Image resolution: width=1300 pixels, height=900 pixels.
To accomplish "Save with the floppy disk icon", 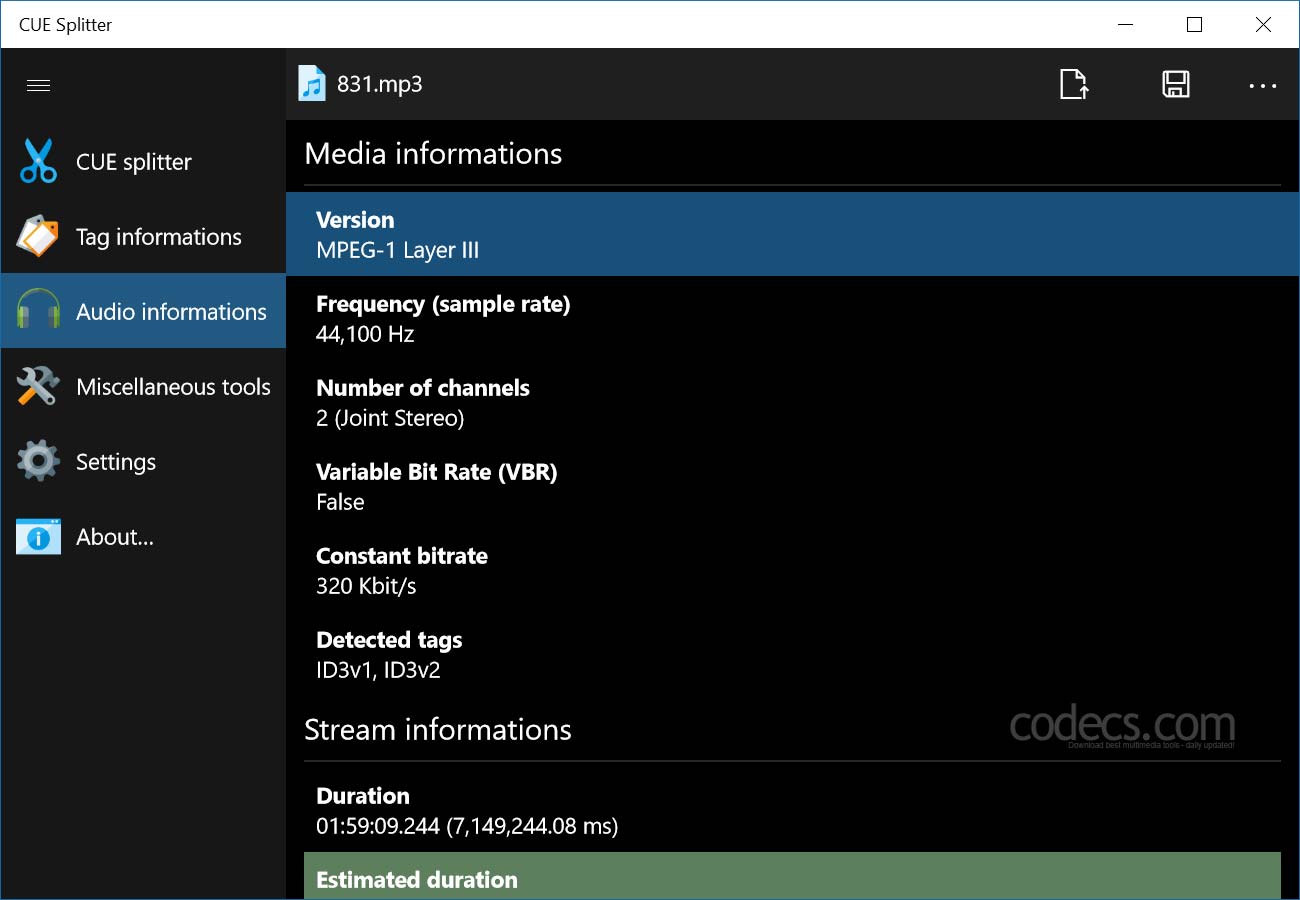I will tap(1176, 85).
